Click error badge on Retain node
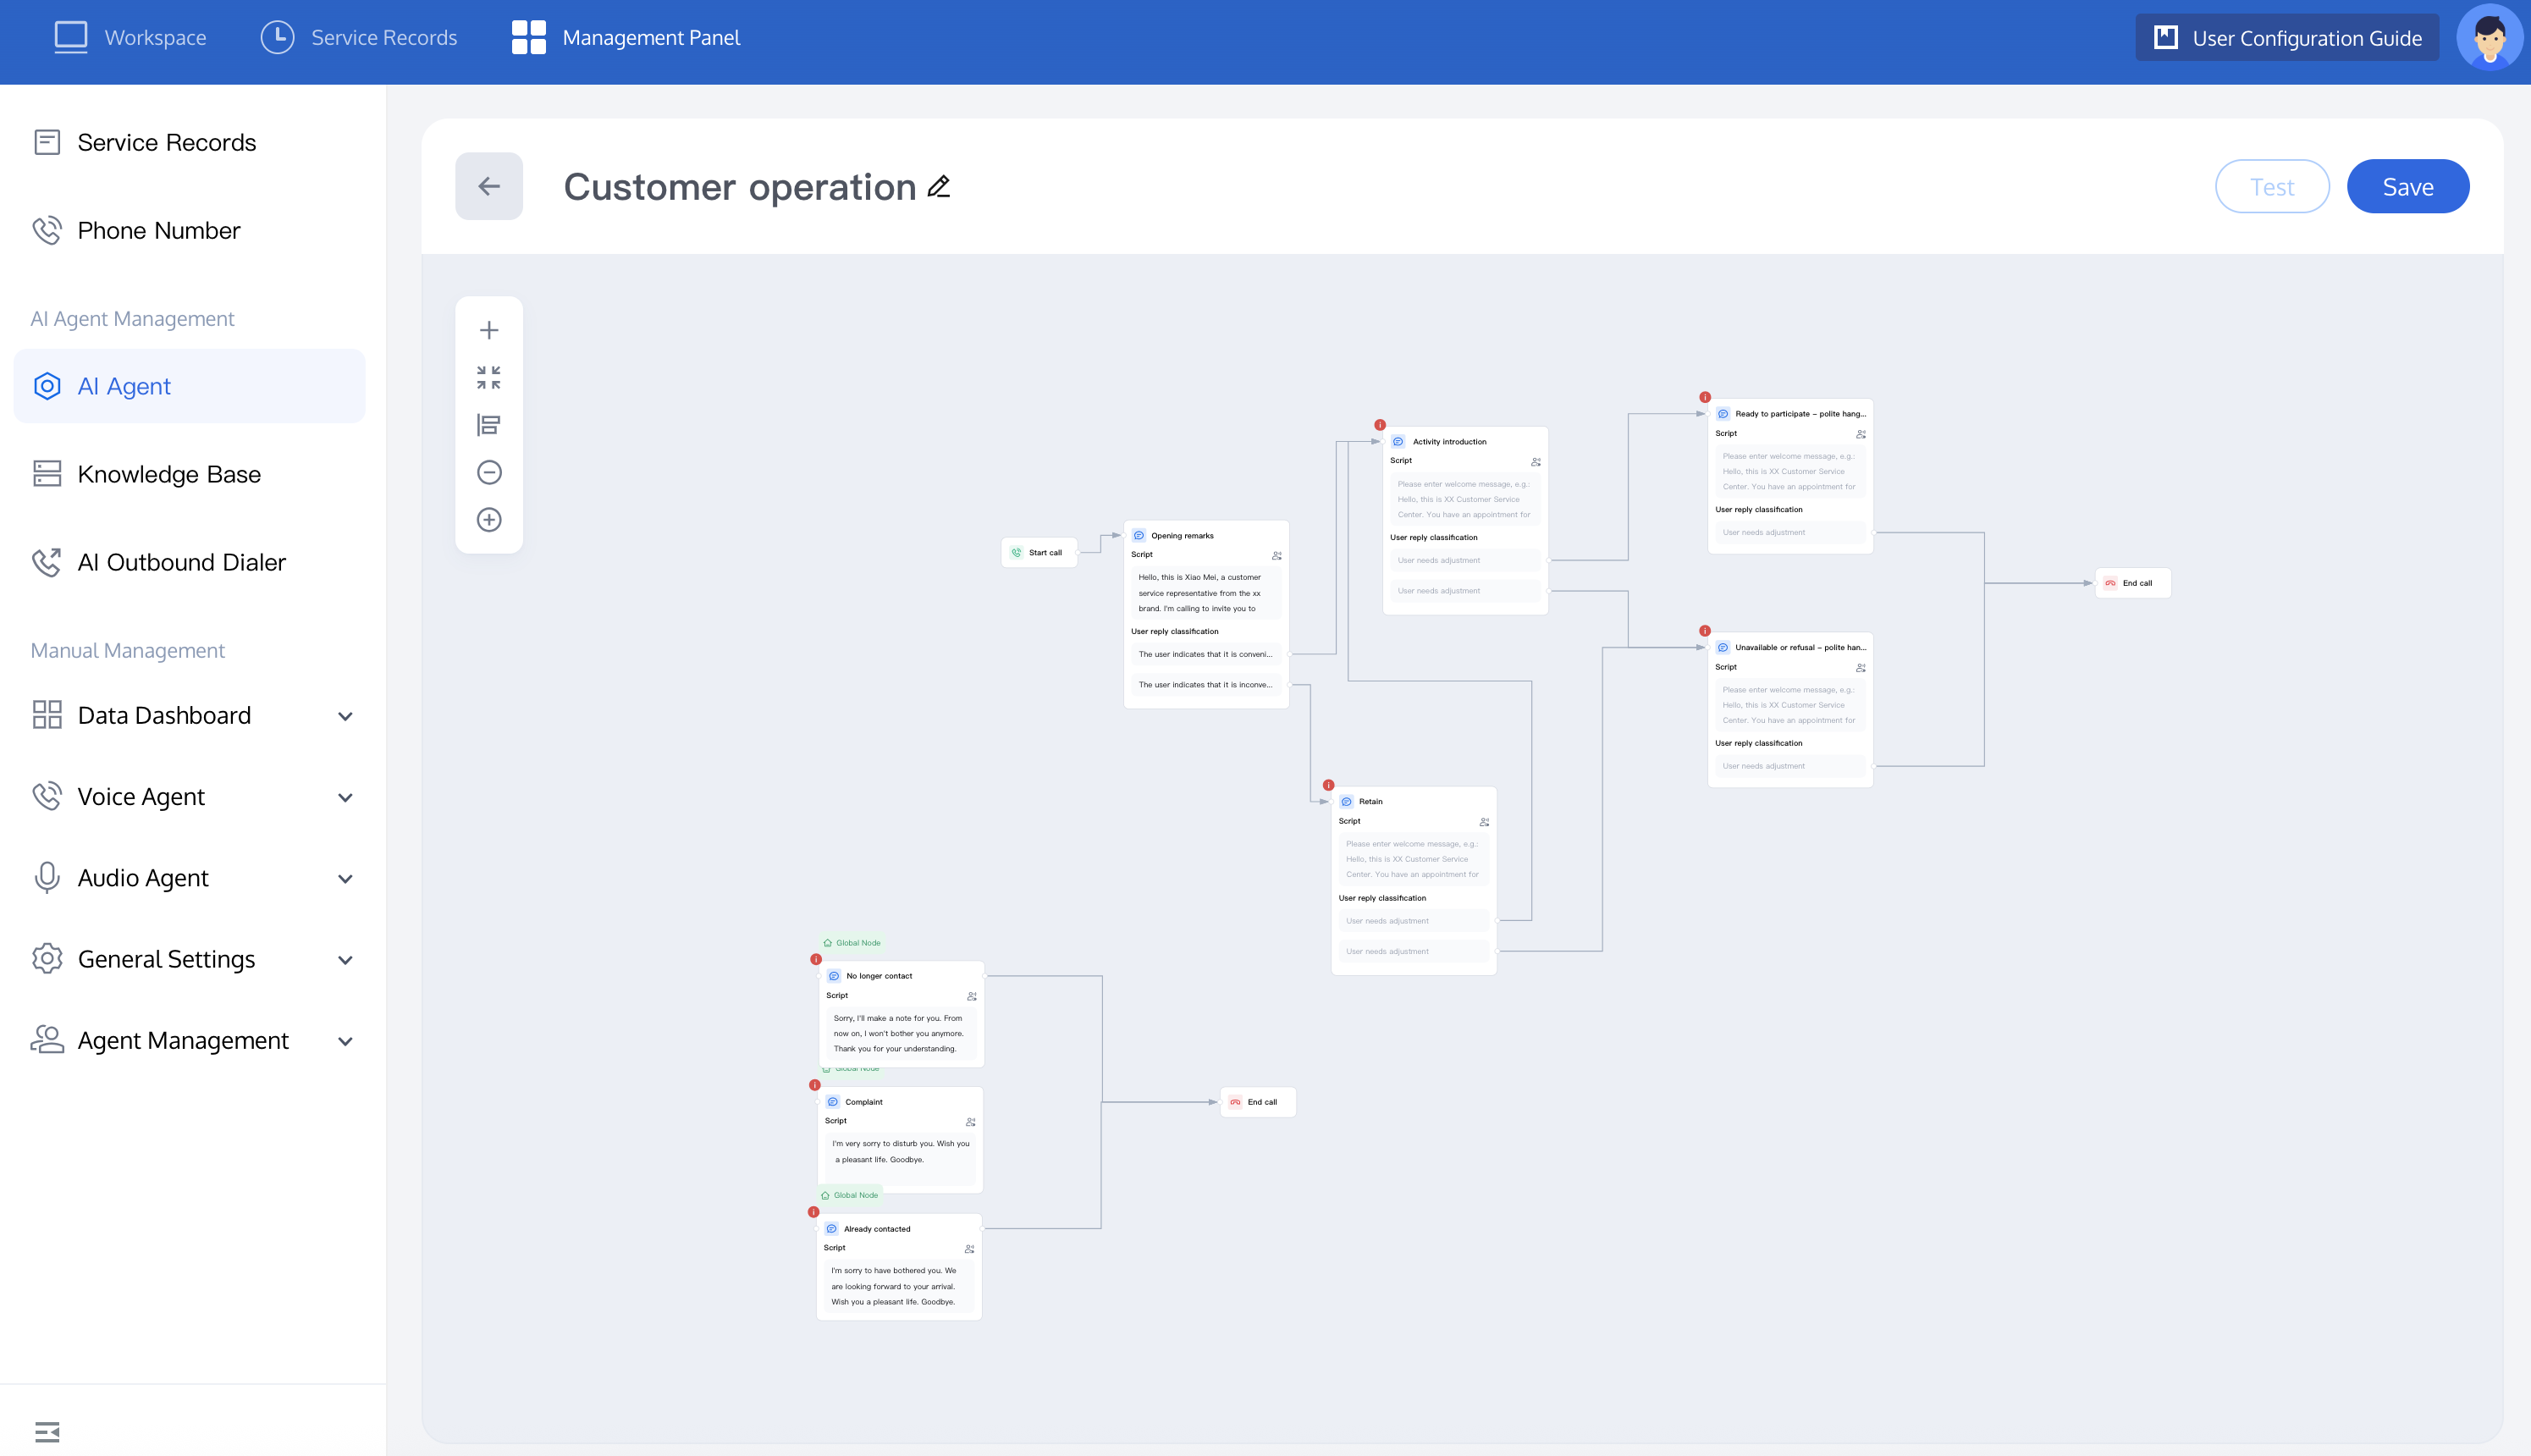This screenshot has width=2531, height=1456. coord(1328,785)
